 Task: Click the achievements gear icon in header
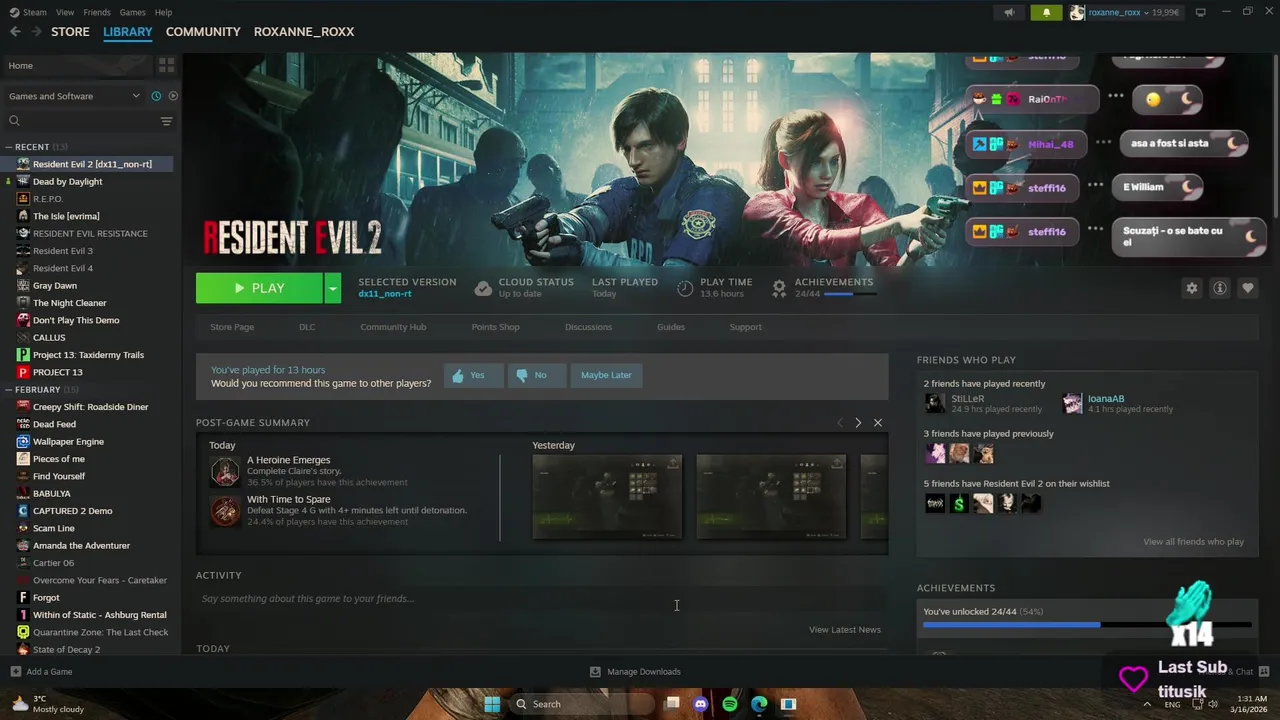tap(779, 288)
